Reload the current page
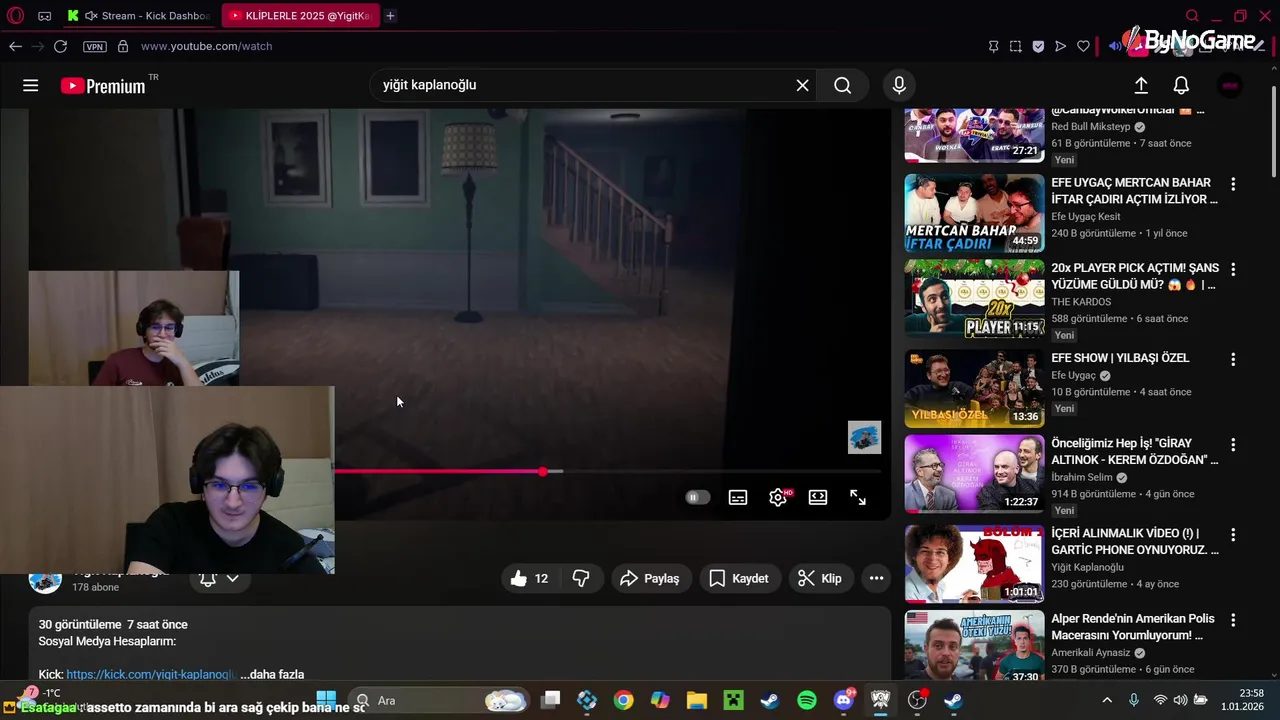The width and height of the screenshot is (1280, 720). (x=60, y=46)
